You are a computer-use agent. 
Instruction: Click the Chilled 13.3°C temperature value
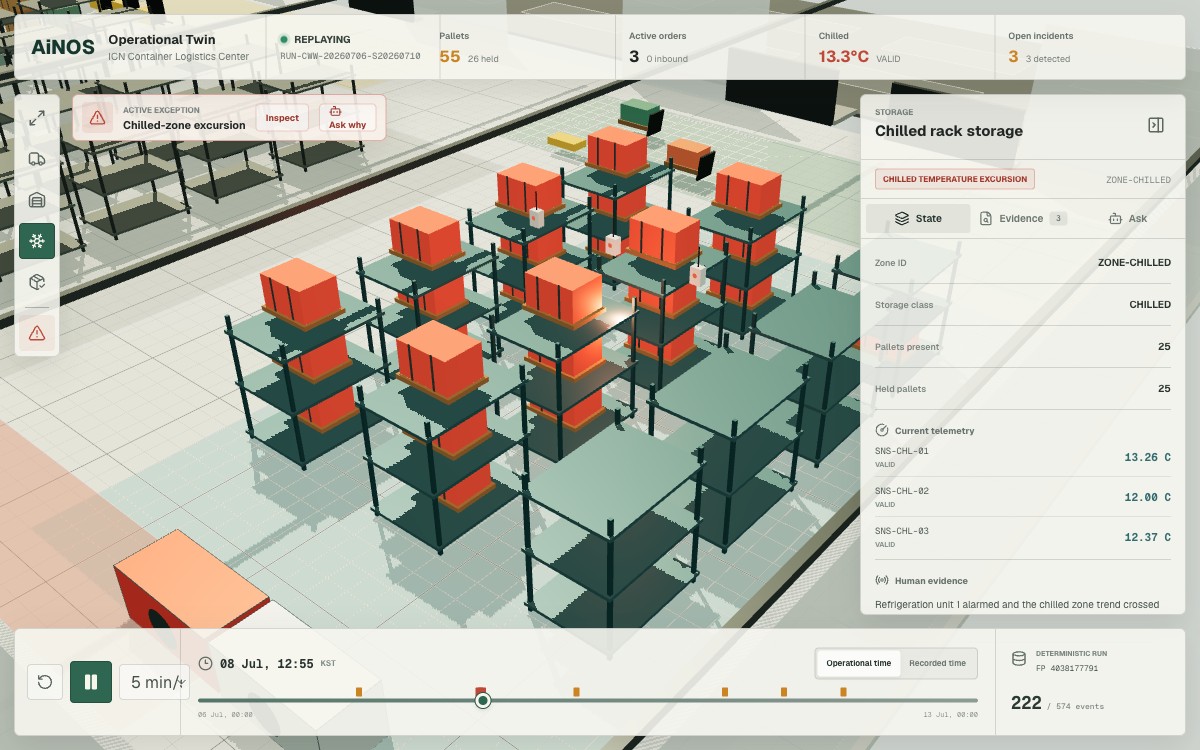[843, 57]
